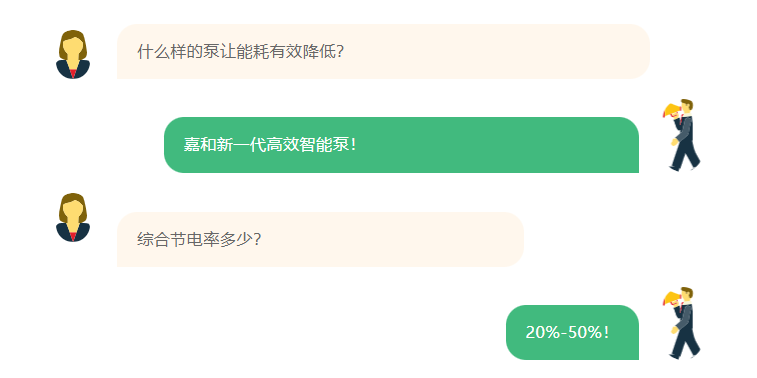
Task: Select the woman avatar beside 综合节电率多少?
Action: pyautogui.click(x=73, y=217)
